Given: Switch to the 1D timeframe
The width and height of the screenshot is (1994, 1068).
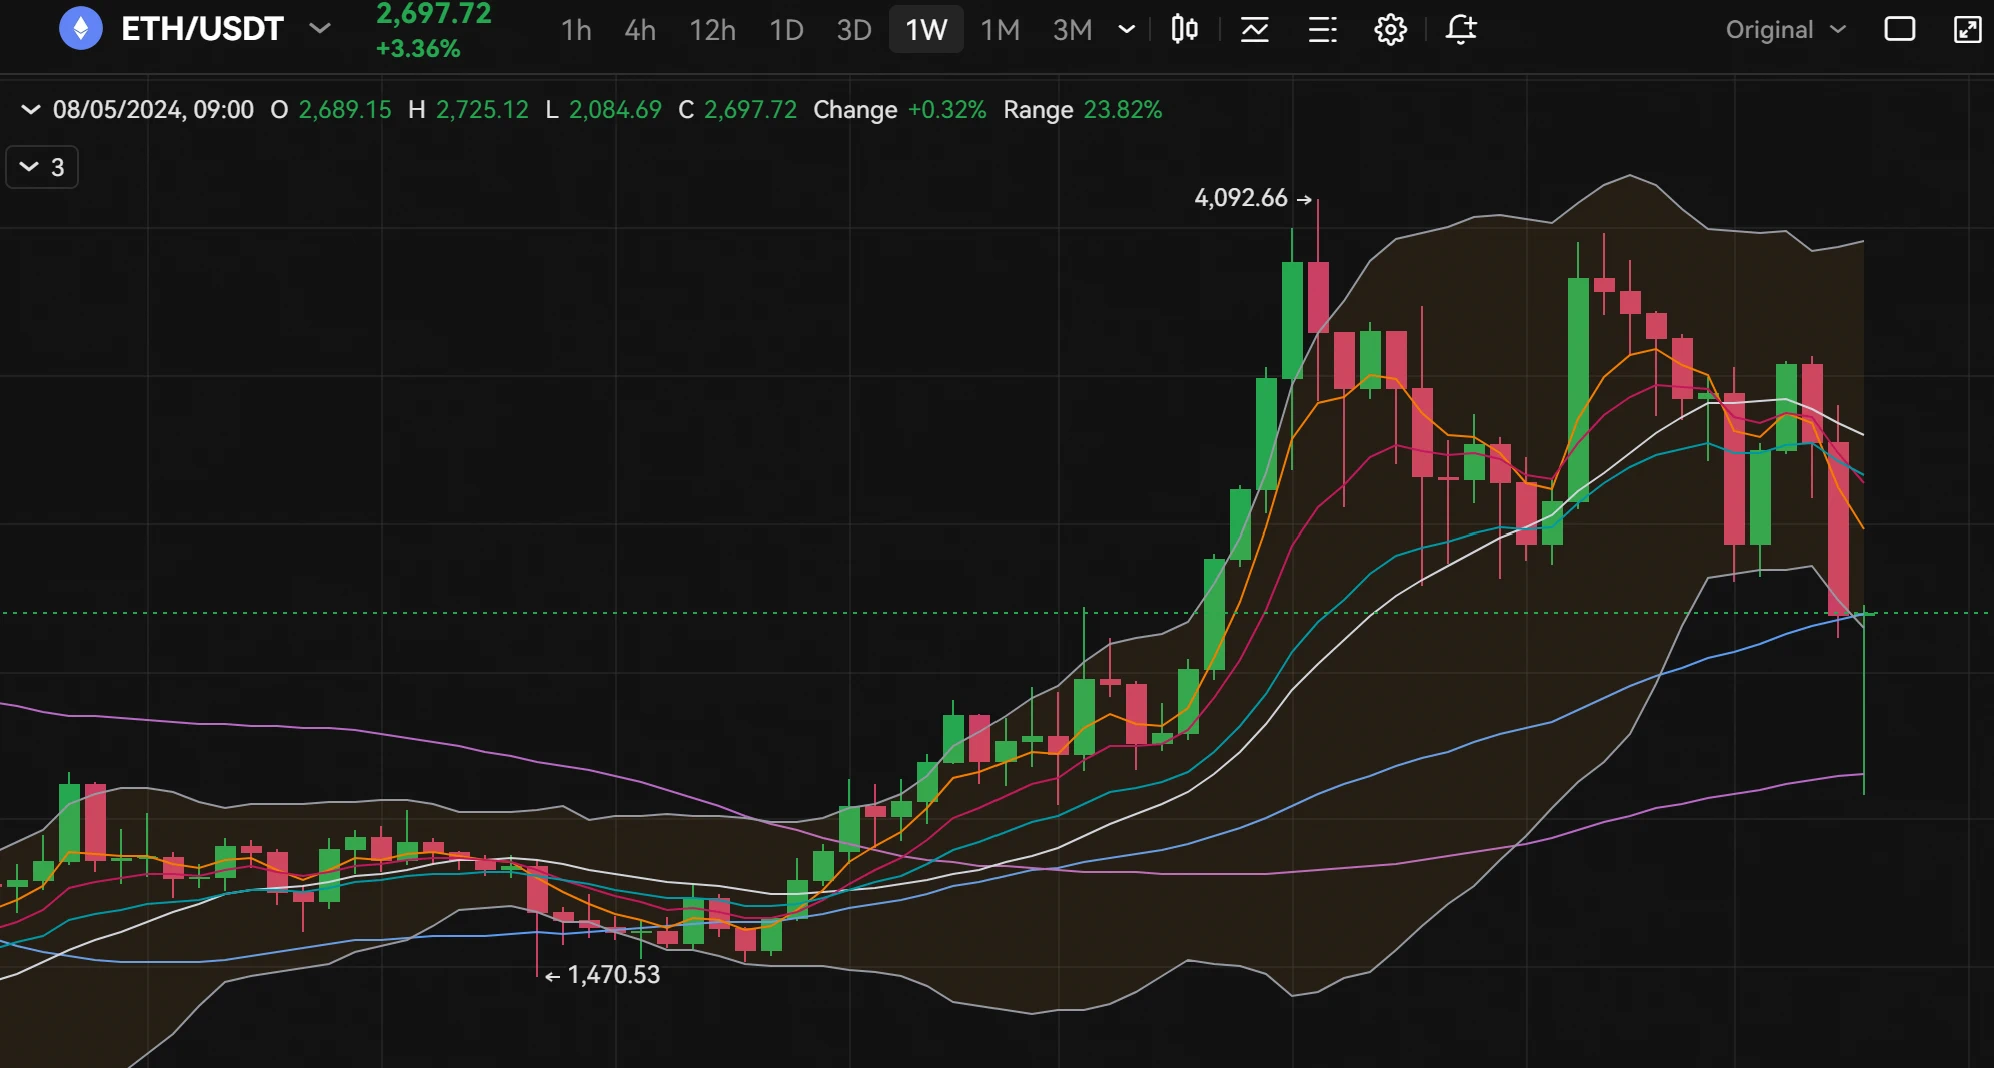Looking at the screenshot, I should point(786,30).
